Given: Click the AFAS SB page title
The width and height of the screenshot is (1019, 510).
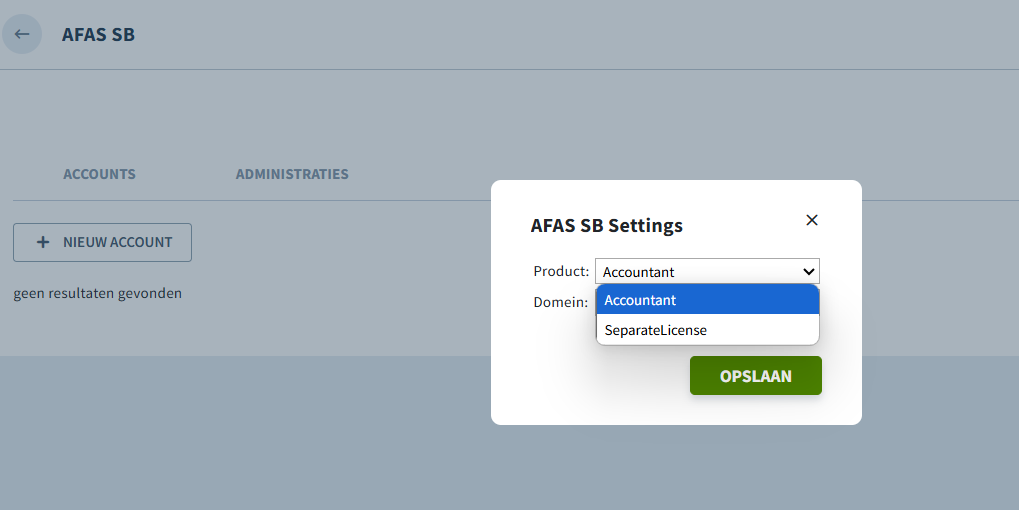Looking at the screenshot, I should [98, 34].
